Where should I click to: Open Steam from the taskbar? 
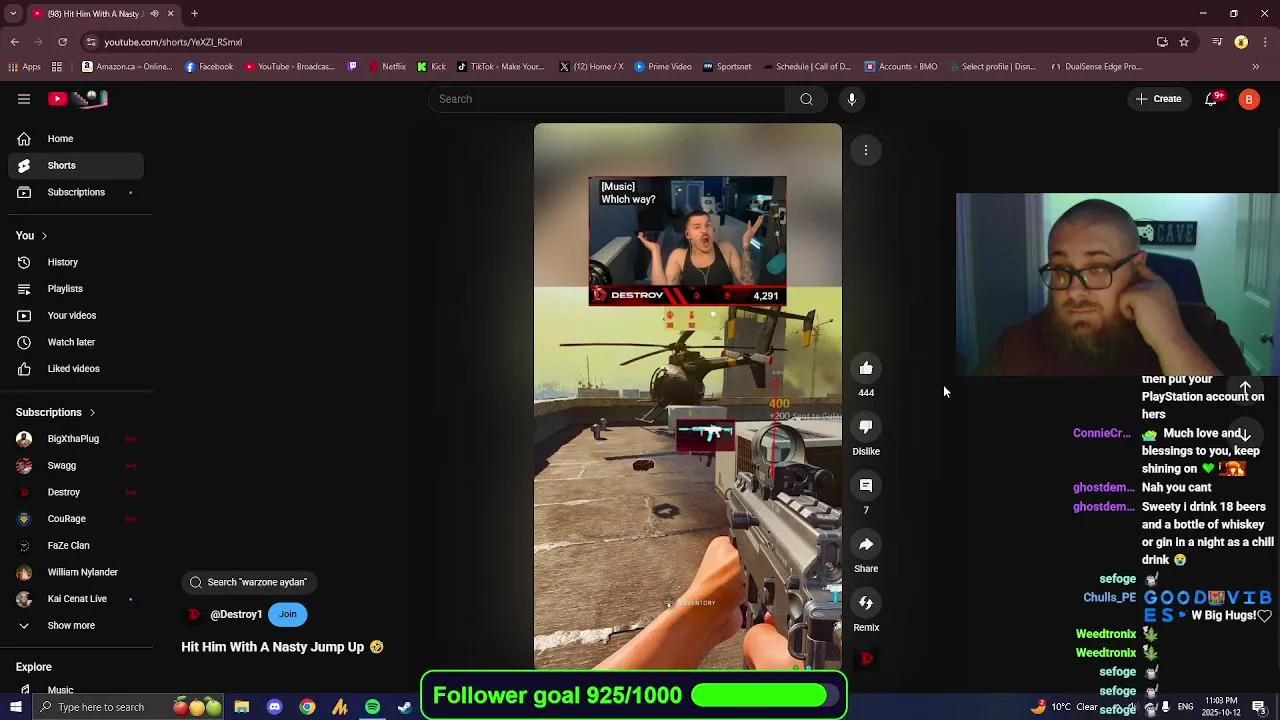pos(405,707)
